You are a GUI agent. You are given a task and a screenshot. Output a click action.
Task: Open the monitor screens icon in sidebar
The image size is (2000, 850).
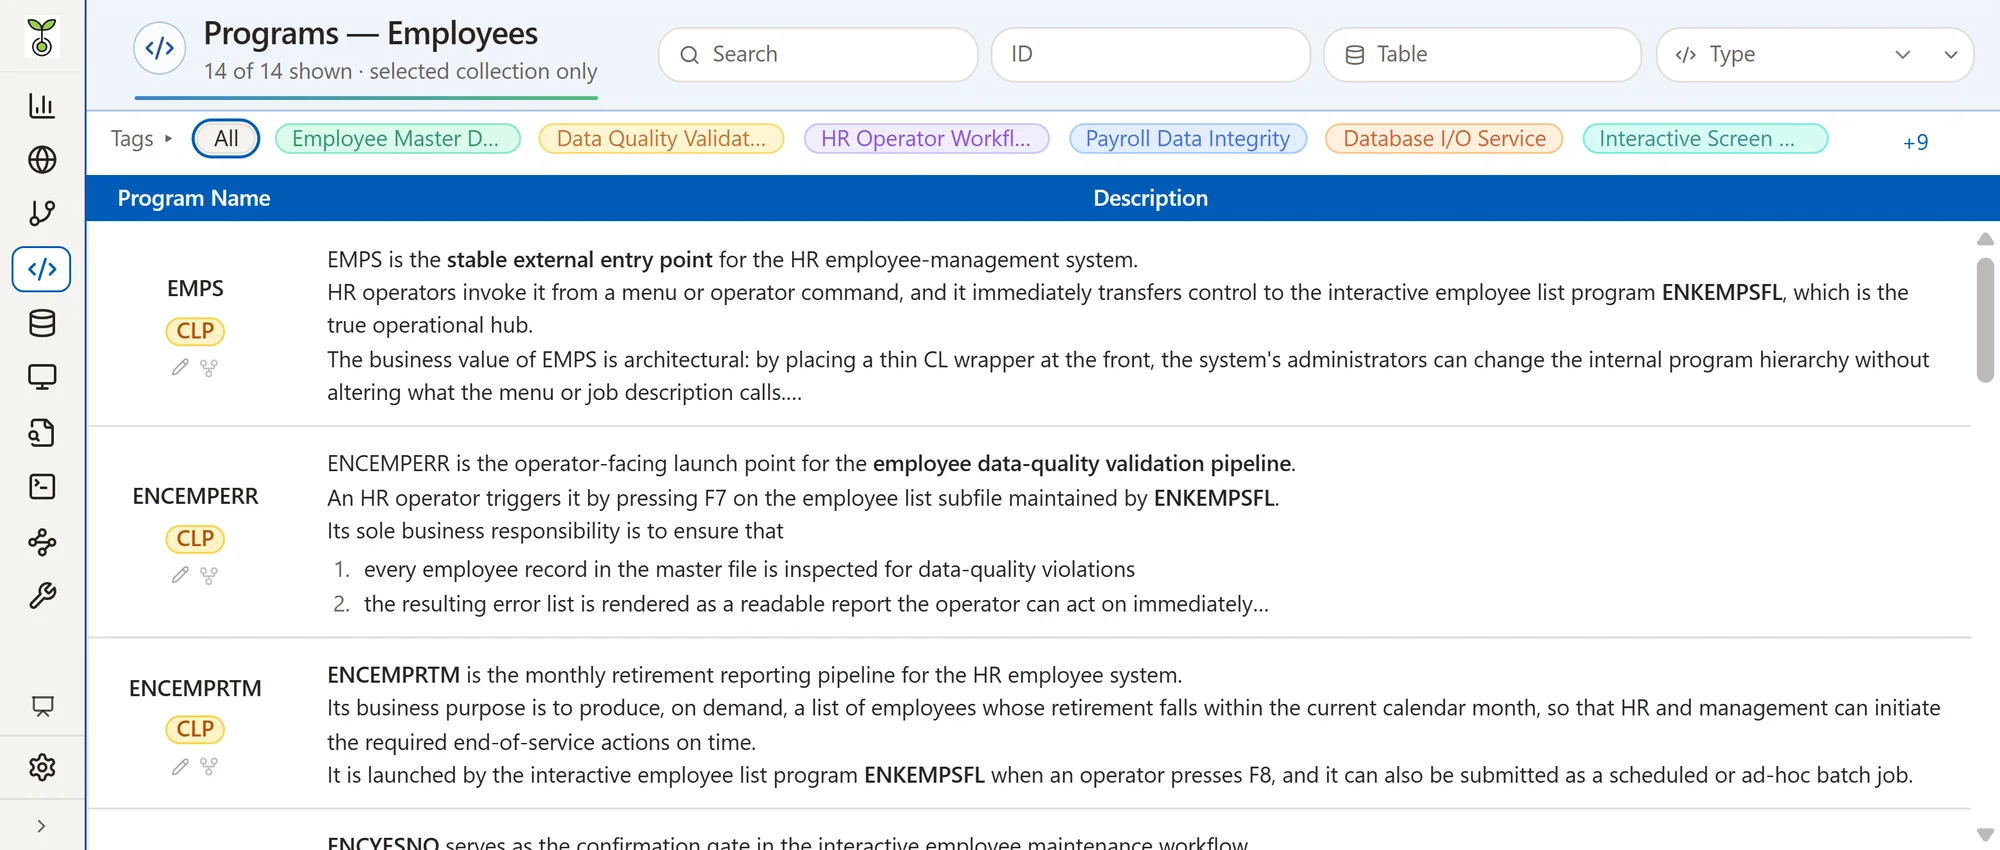tap(42, 377)
